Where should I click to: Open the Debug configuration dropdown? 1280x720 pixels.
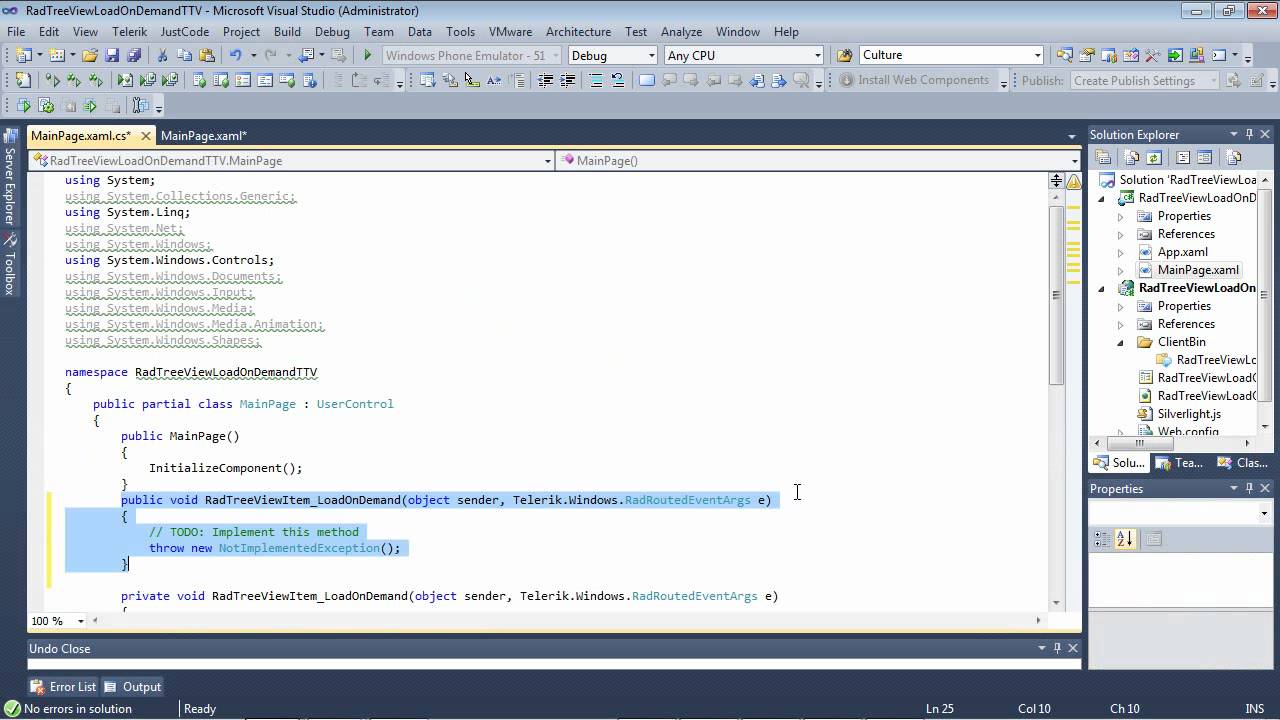pyautogui.click(x=652, y=55)
